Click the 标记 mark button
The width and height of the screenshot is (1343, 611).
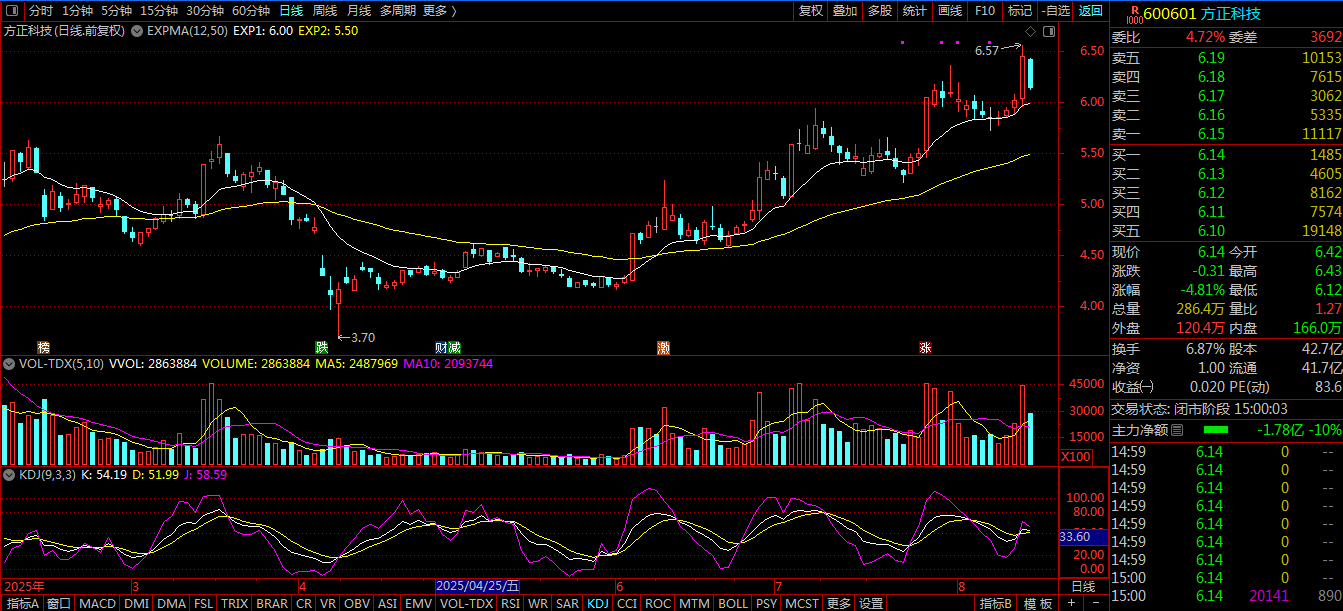click(1020, 11)
